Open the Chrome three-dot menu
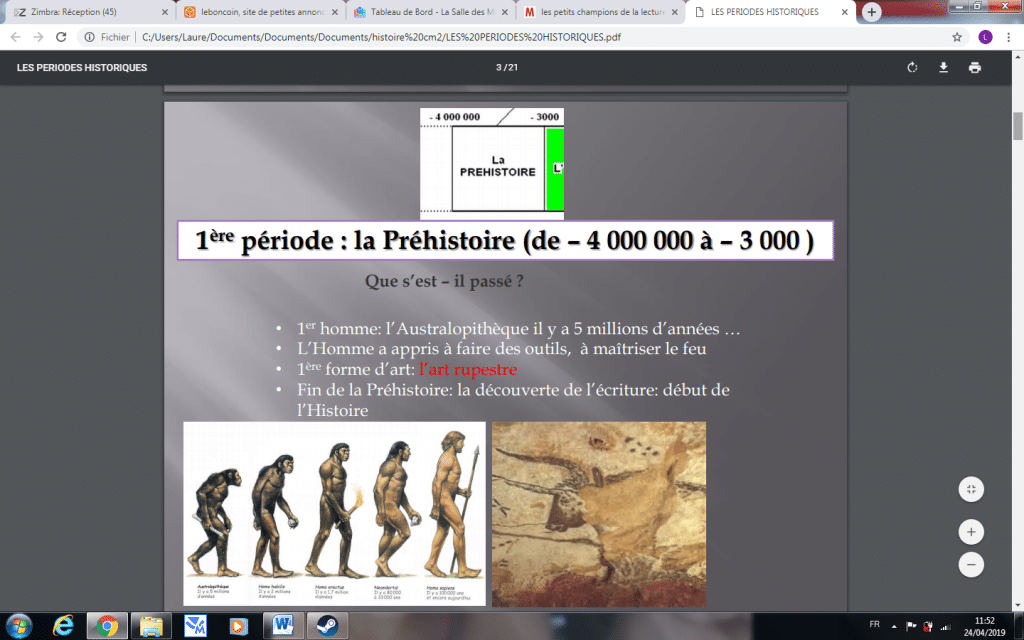 [x=1008, y=37]
